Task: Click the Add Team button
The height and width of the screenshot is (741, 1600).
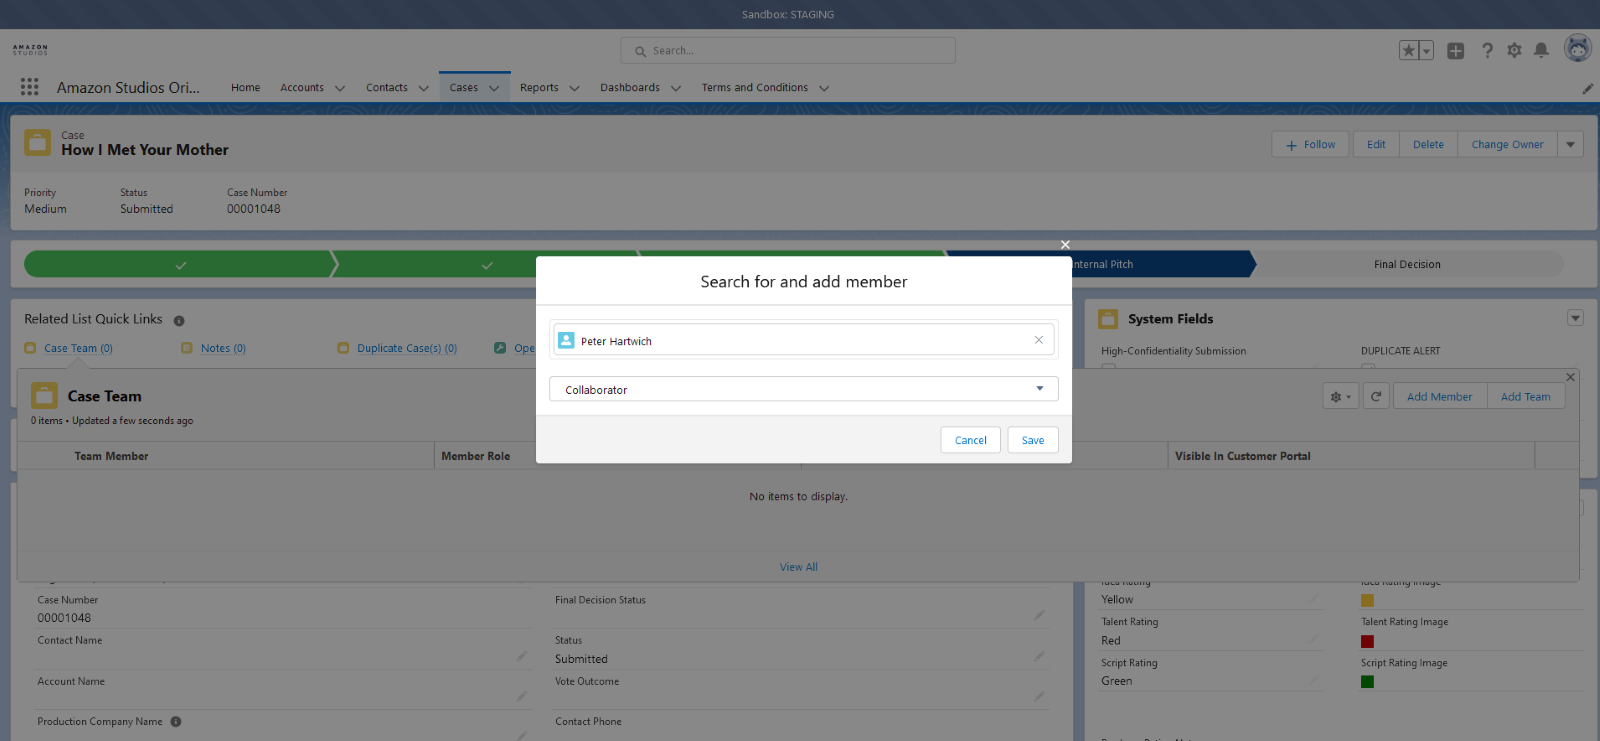Action: click(x=1525, y=397)
